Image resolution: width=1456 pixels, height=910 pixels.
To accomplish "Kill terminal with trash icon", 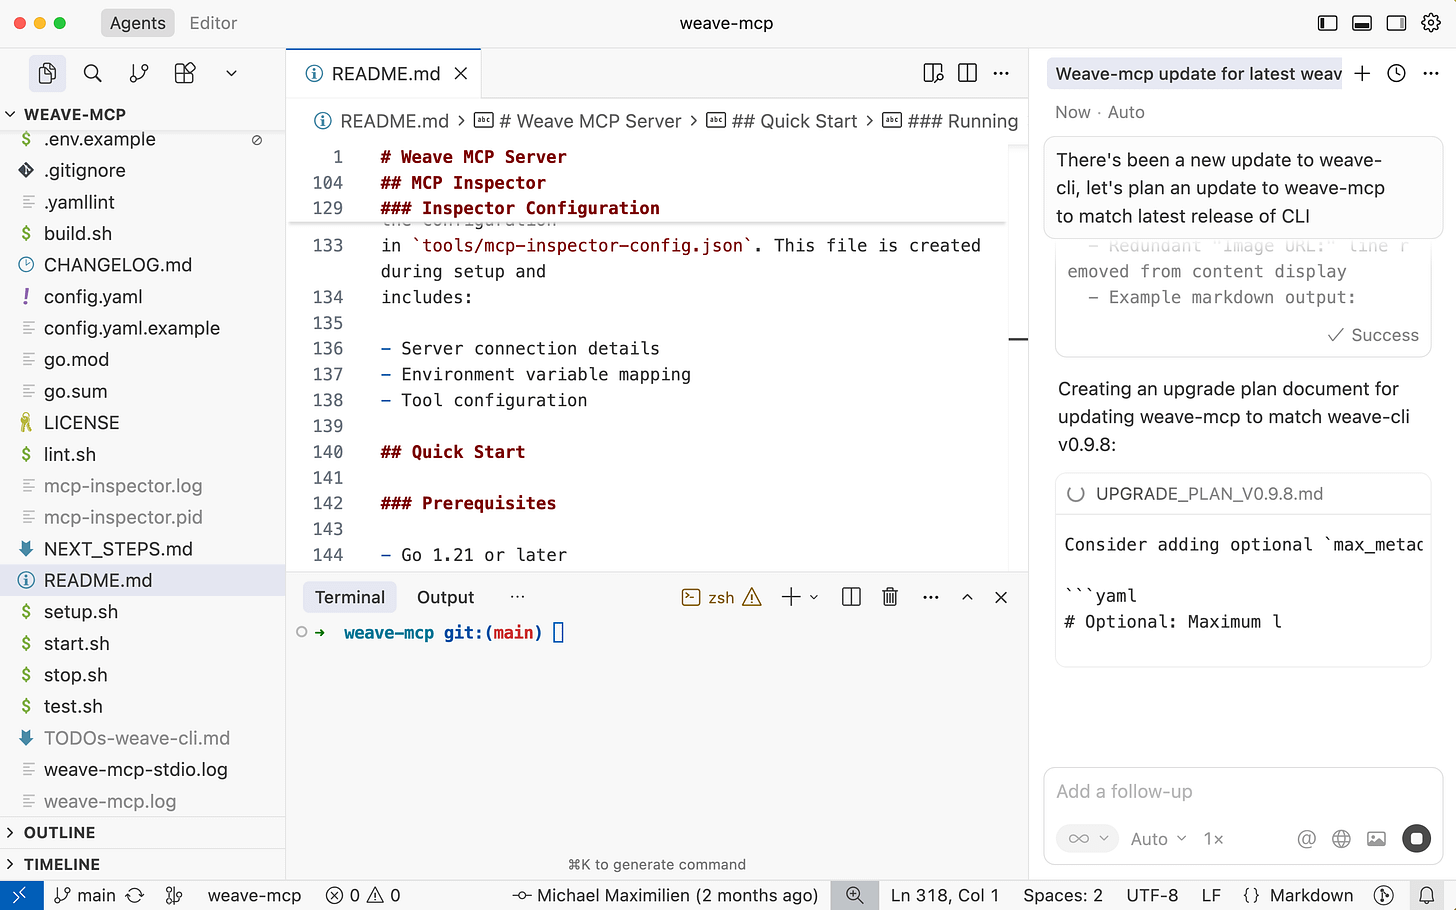I will click(x=890, y=597).
